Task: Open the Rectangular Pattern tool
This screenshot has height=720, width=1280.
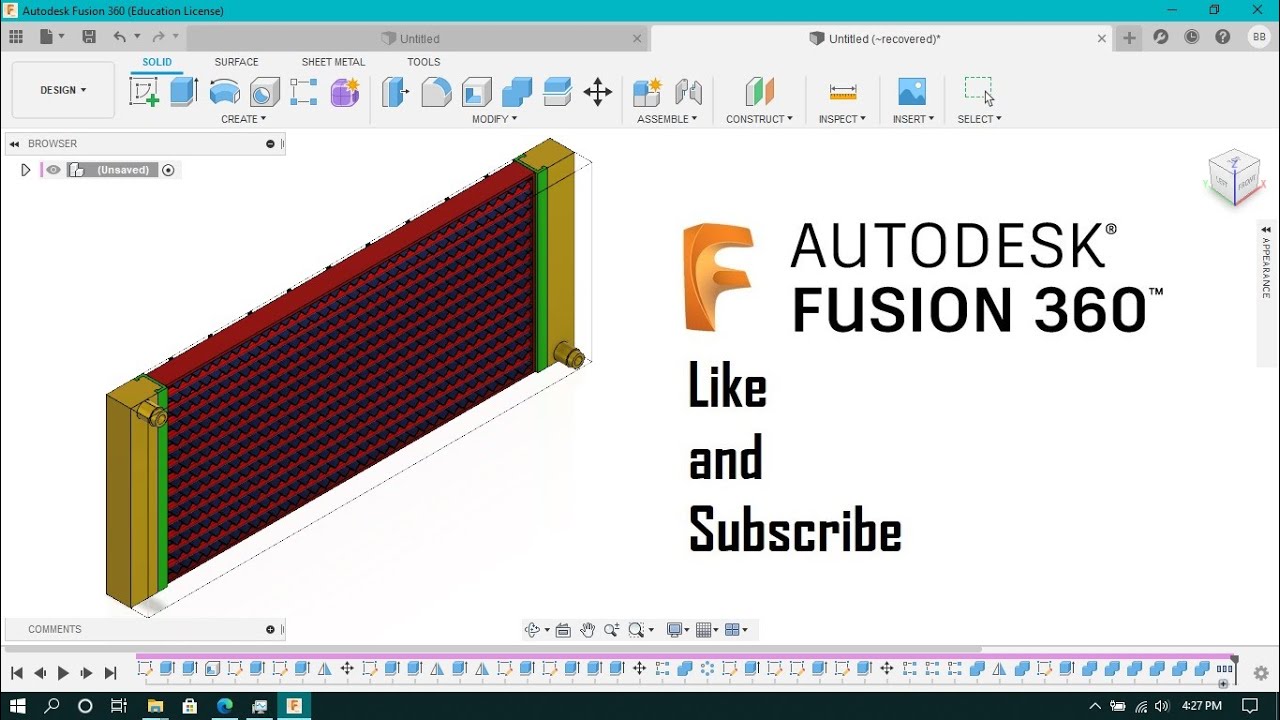Action: click(304, 92)
